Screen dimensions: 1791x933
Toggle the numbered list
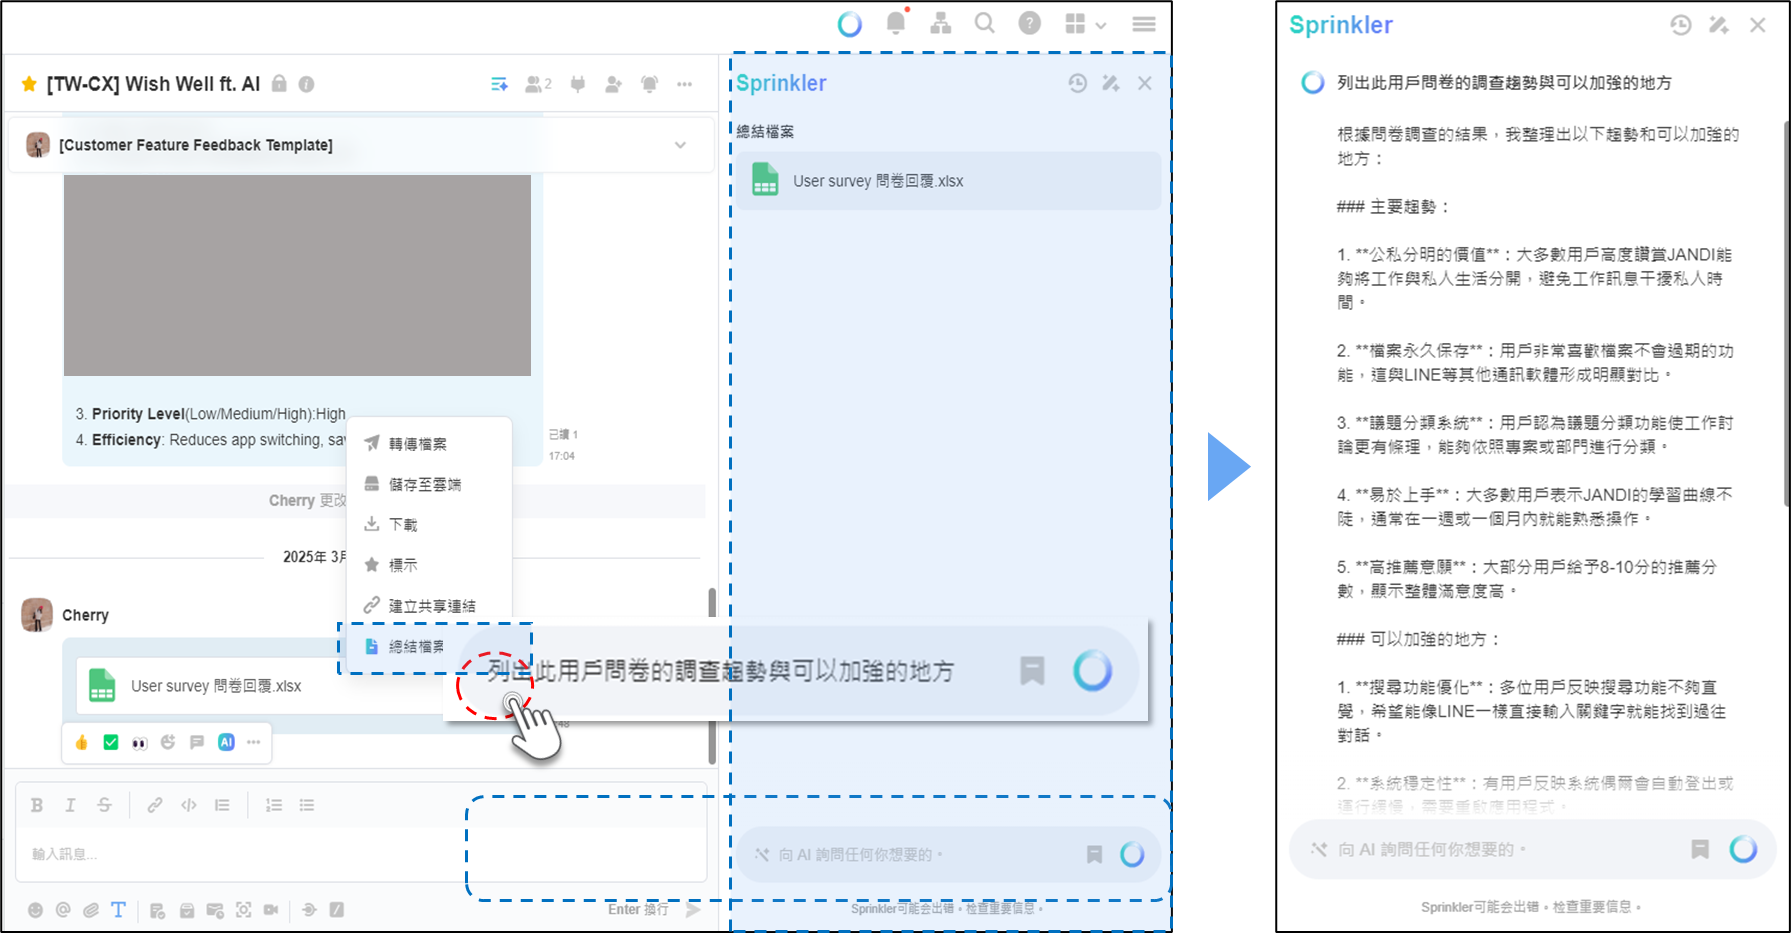(x=273, y=805)
